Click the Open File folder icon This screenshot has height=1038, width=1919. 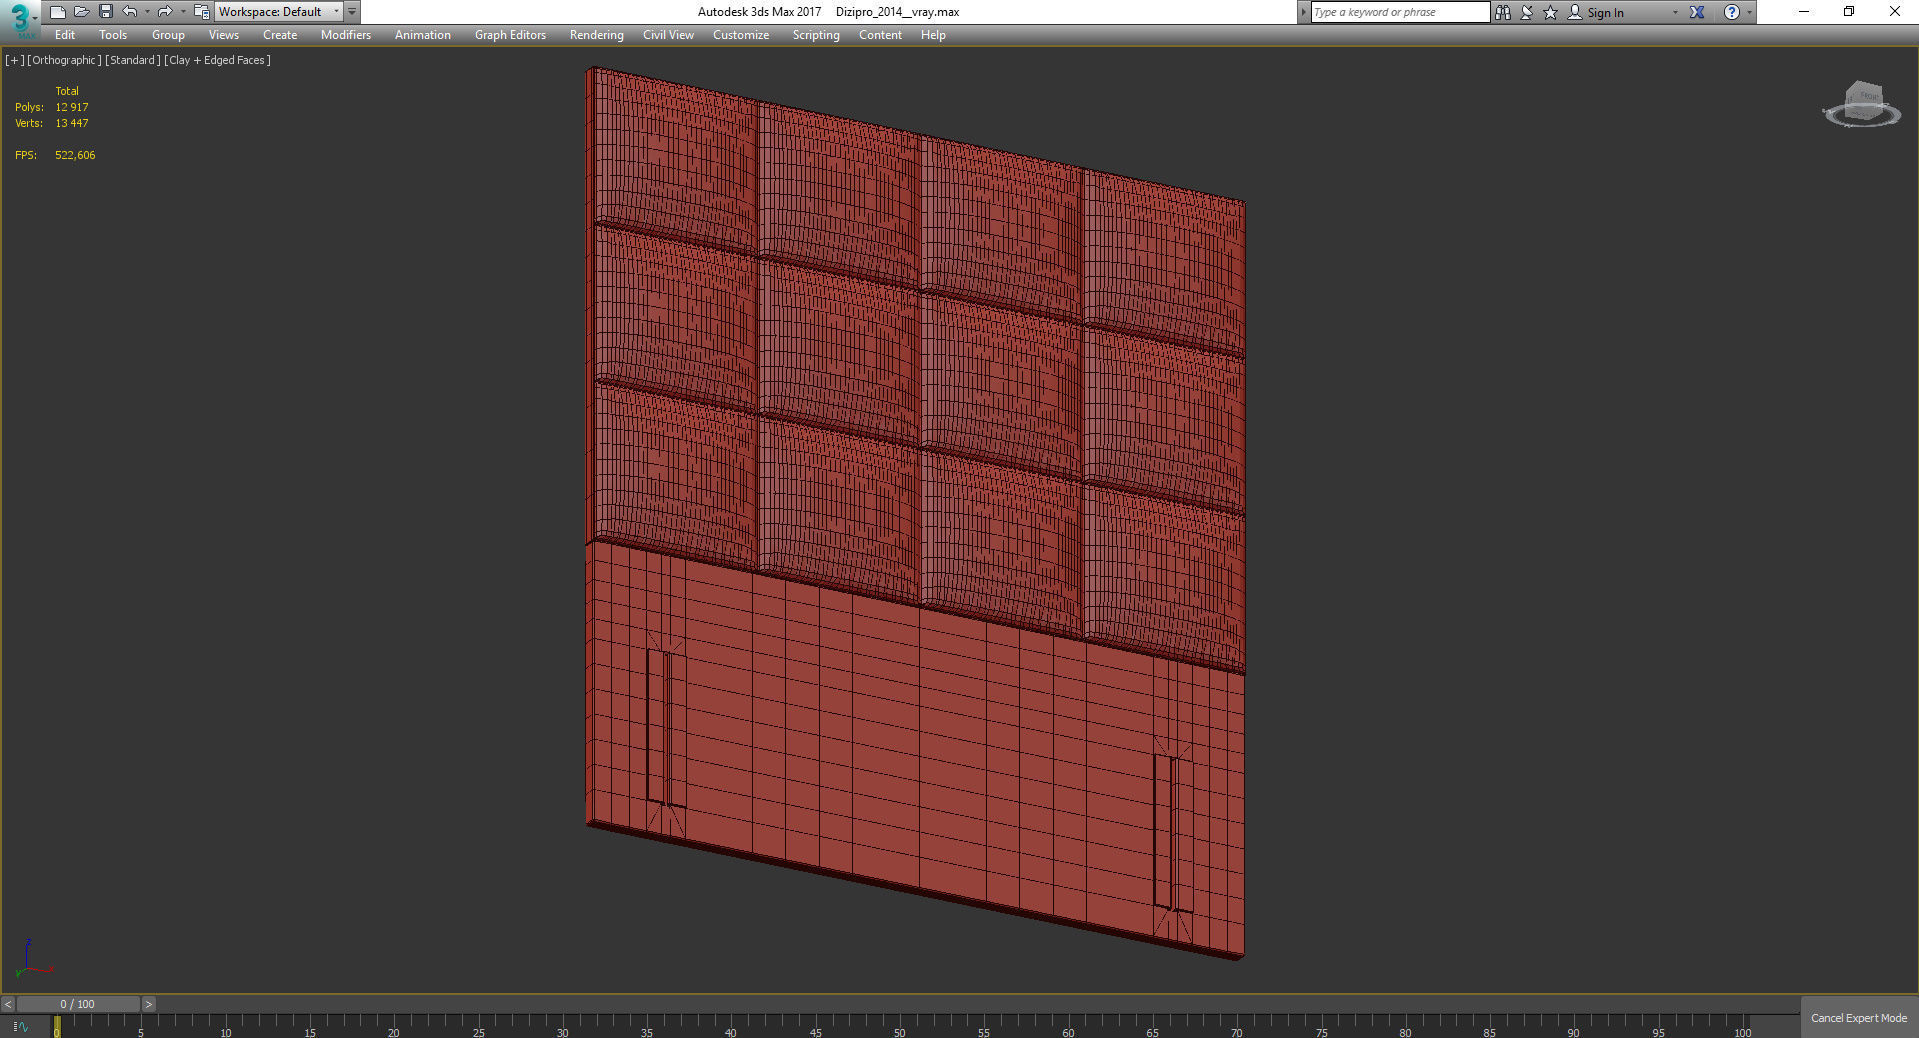click(81, 12)
